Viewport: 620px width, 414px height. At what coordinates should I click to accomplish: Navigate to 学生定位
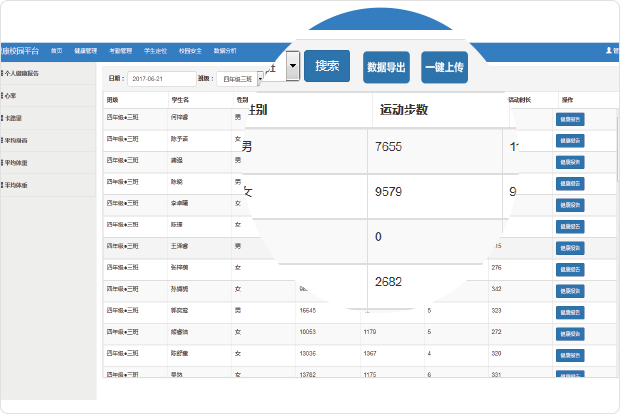[155, 50]
